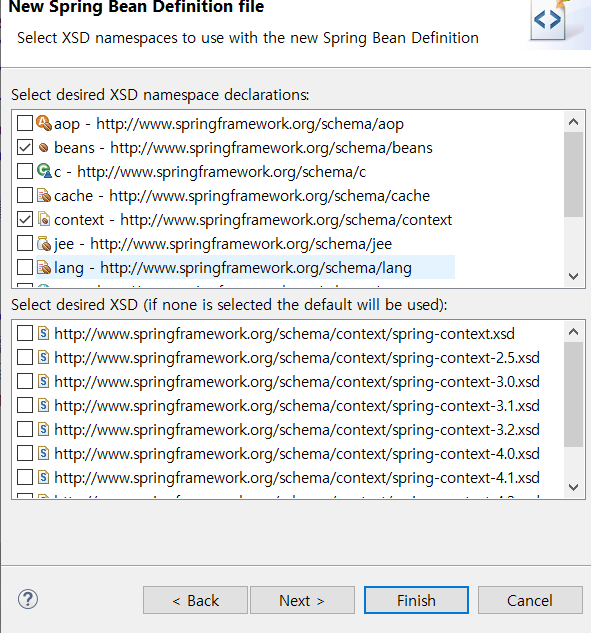Image resolution: width=591 pixels, height=633 pixels.
Task: Select the spring-context-3.2.xsd URL text
Action: tap(297, 430)
